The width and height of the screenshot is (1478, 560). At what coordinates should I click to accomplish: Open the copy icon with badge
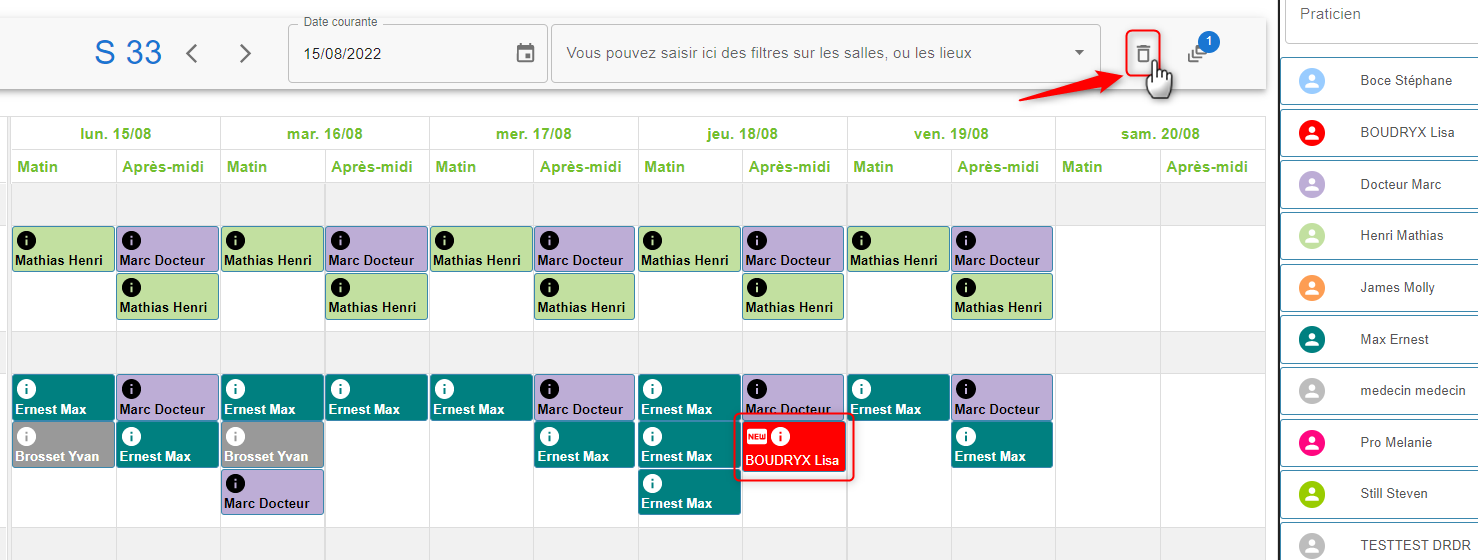[1198, 53]
